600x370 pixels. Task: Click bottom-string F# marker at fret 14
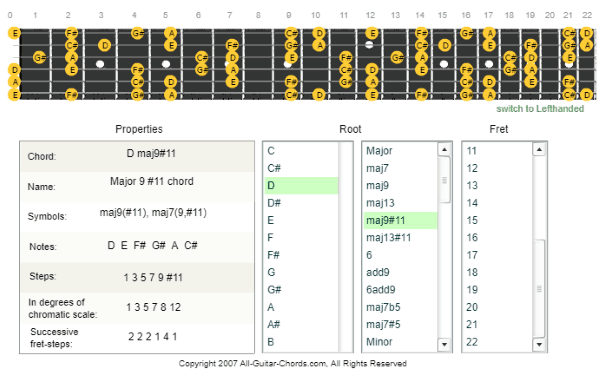coord(421,95)
